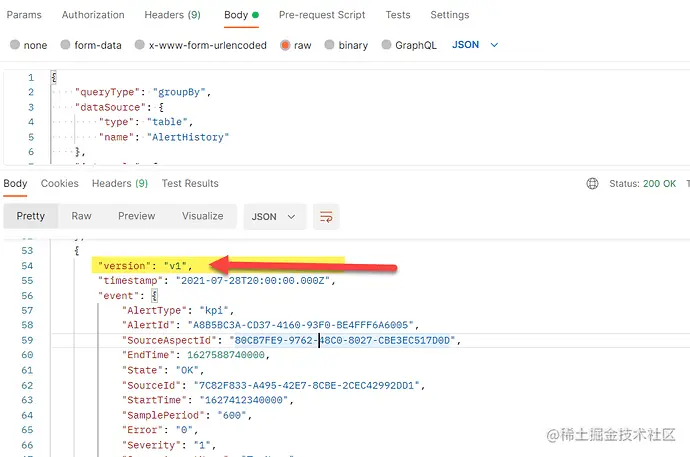This screenshot has width=690, height=457.
Task: Switch to Raw response view
Action: coord(81,216)
